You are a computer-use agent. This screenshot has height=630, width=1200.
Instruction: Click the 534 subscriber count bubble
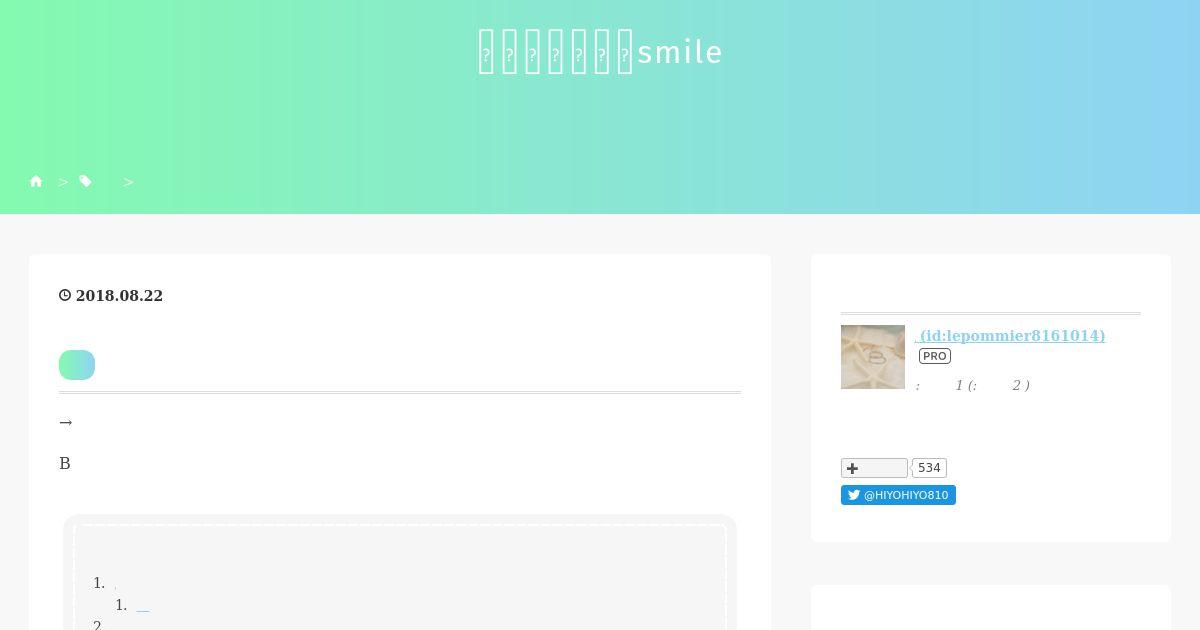tap(929, 468)
